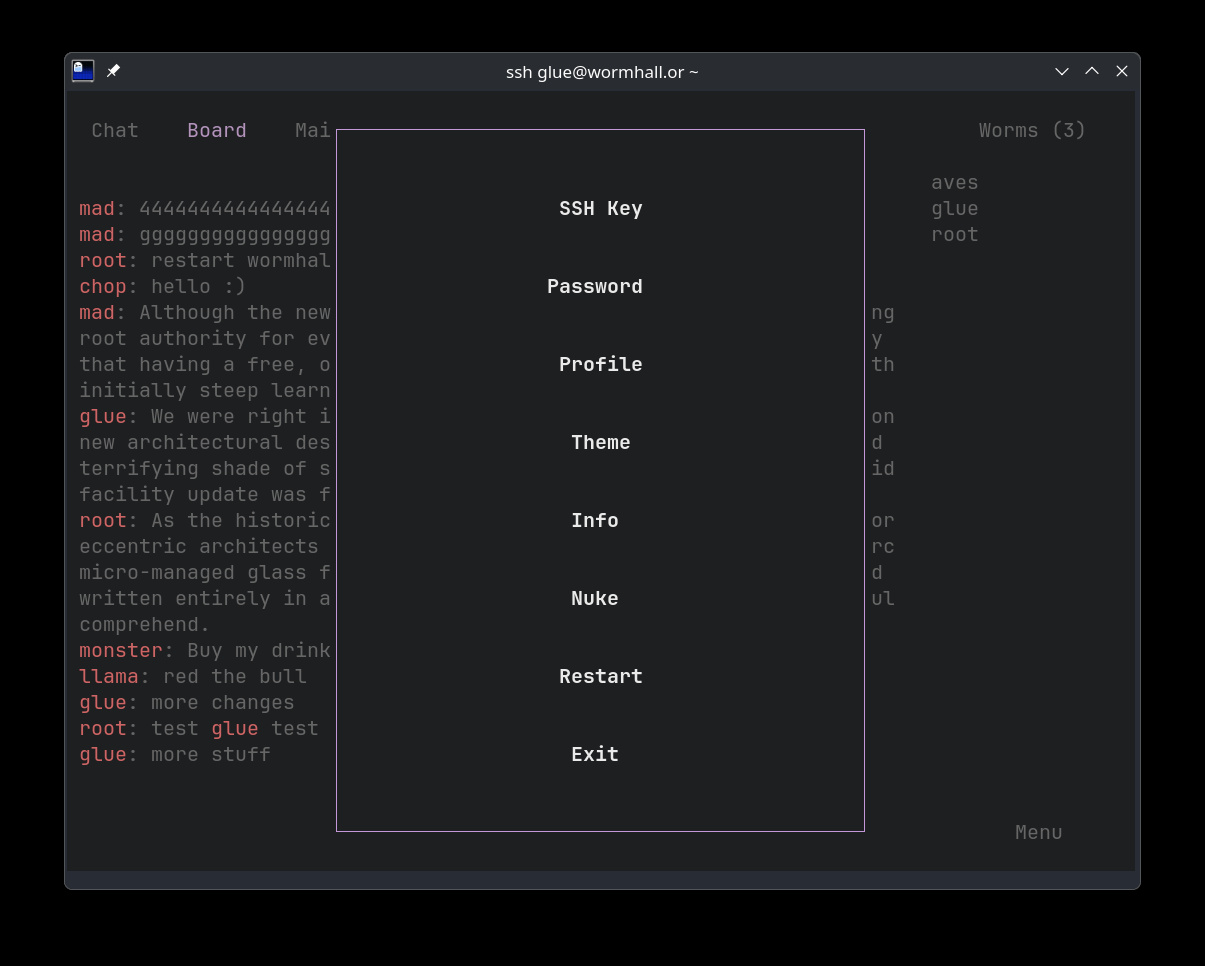The width and height of the screenshot is (1205, 966).
Task: Click the monster username in chat
Action: [121, 650]
